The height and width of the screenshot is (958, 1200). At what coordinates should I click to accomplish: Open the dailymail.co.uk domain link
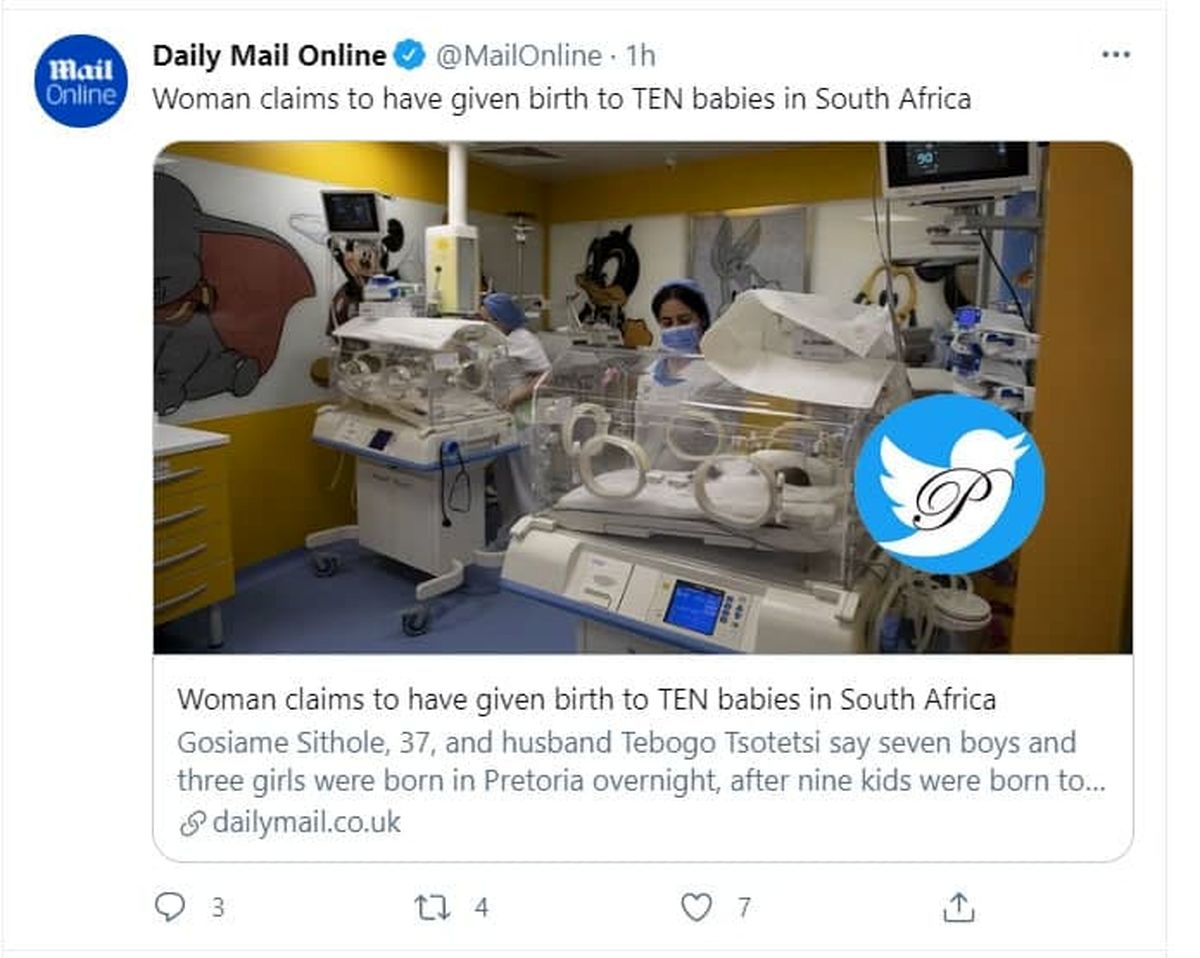point(306,823)
